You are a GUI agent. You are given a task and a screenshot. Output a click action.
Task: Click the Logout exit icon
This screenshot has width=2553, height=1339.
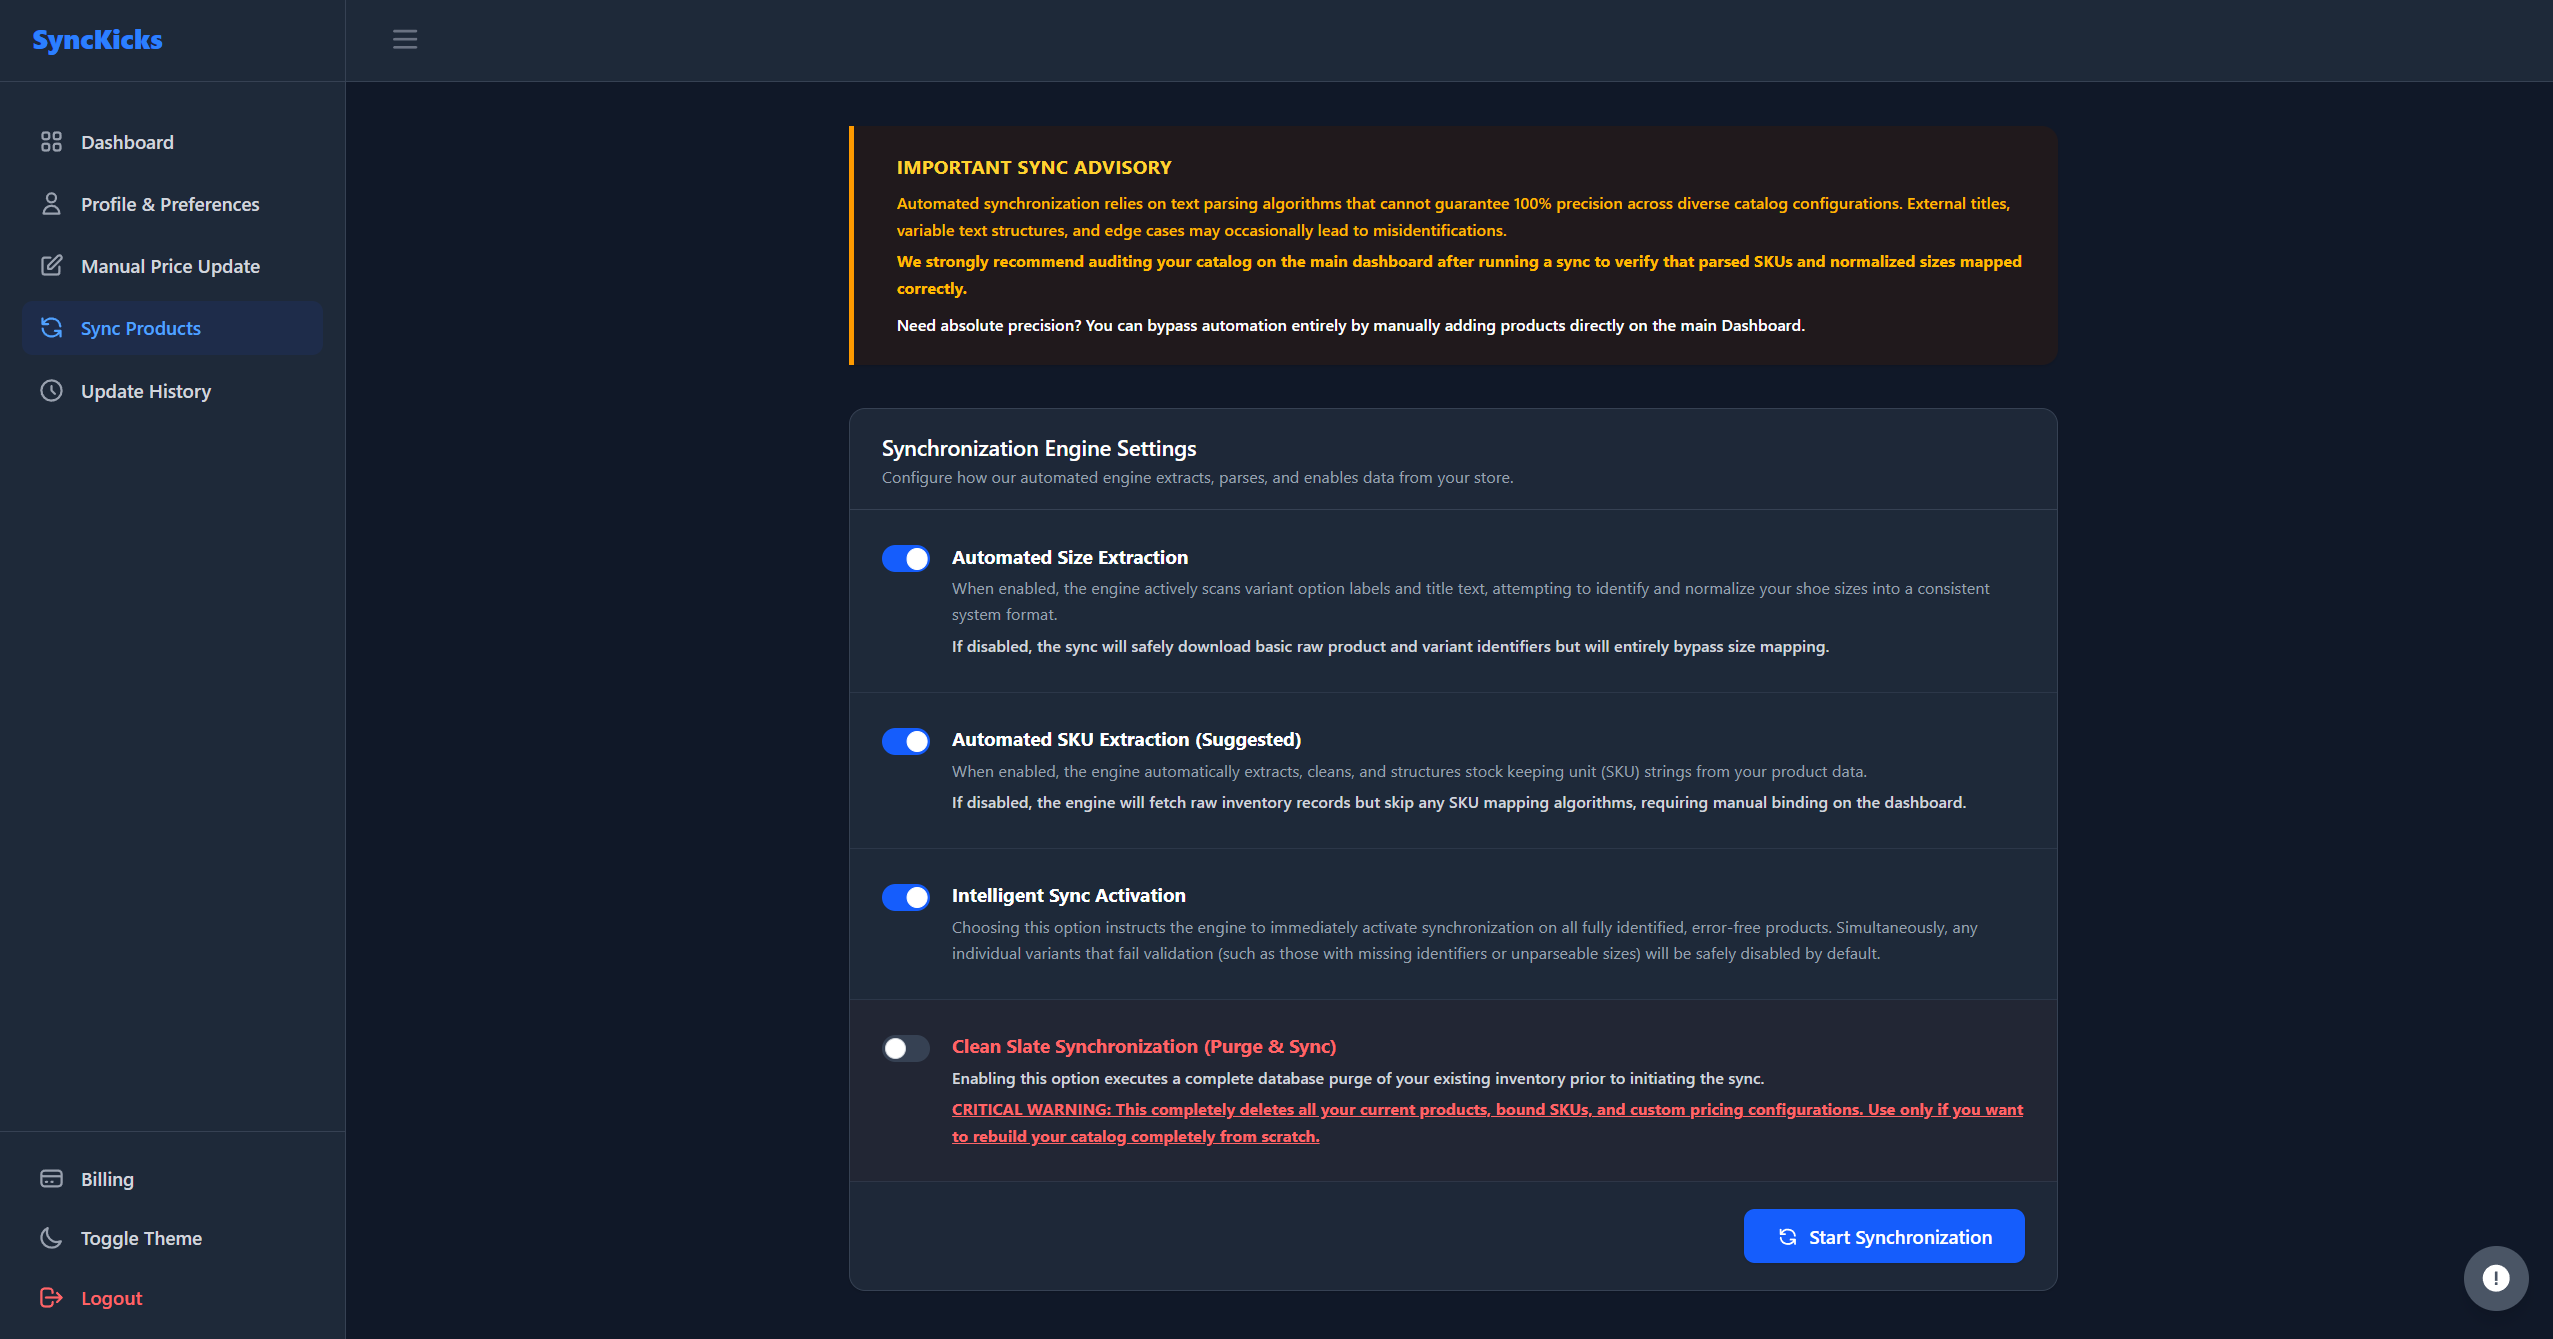[51, 1298]
